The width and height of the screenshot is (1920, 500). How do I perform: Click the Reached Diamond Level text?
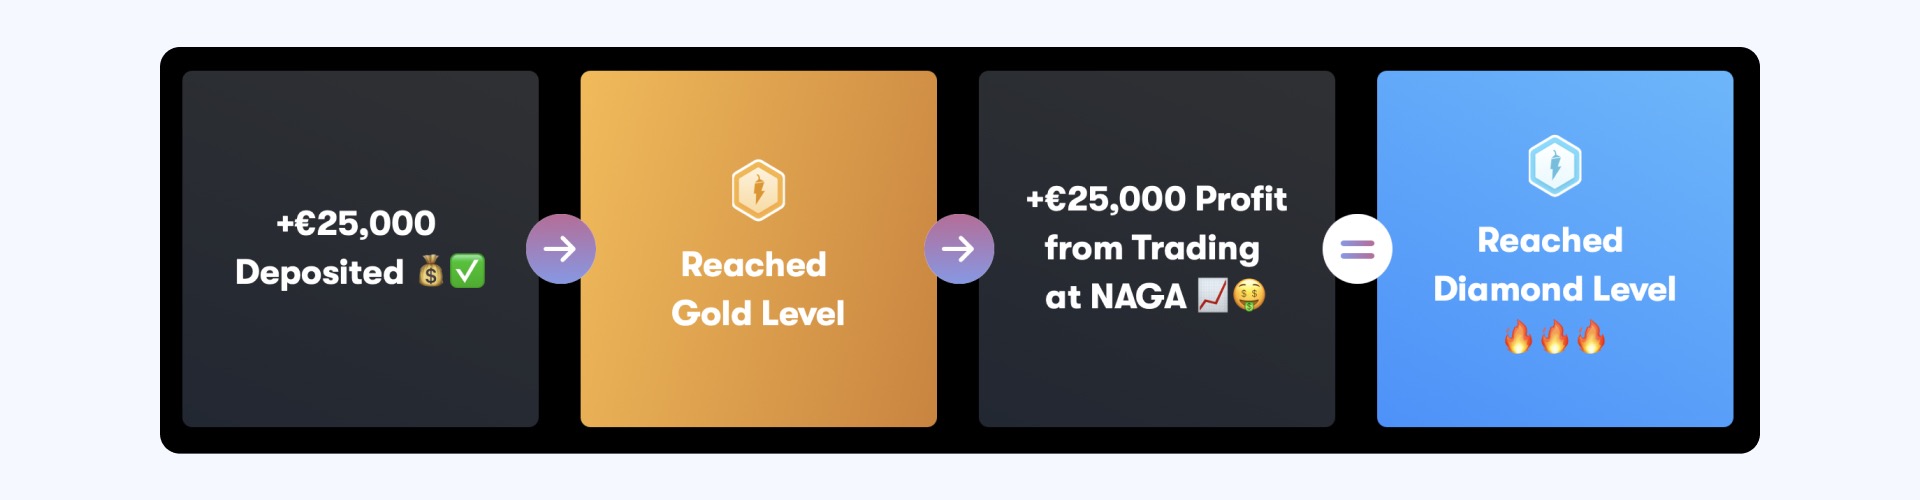(1555, 264)
